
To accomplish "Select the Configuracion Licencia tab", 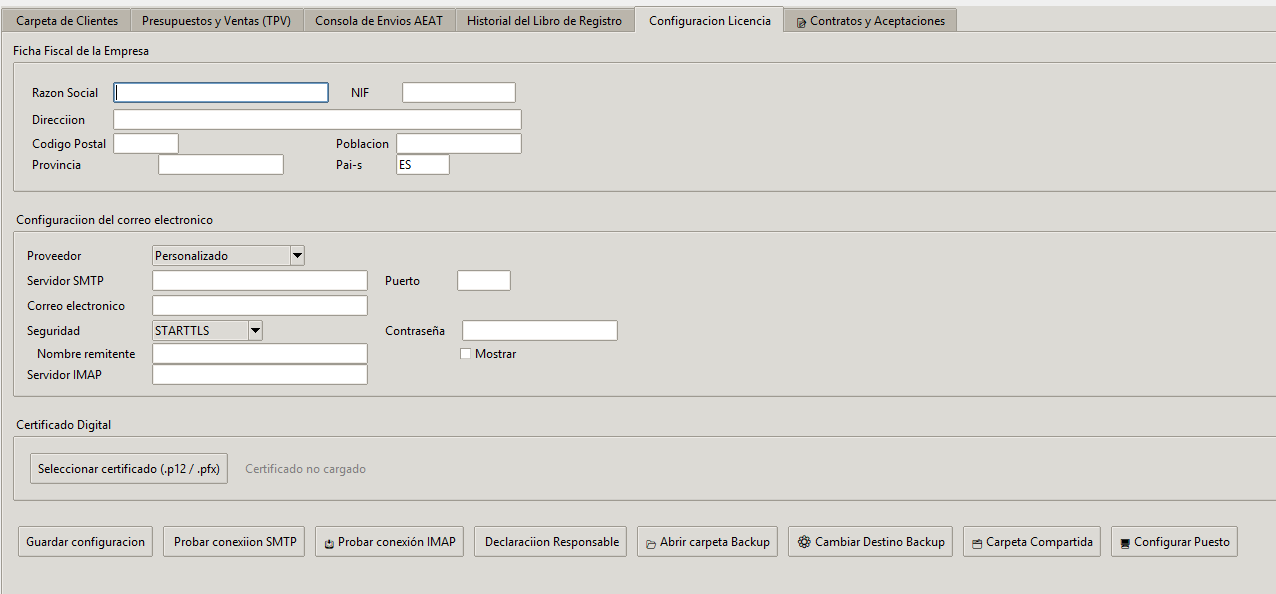I will (x=709, y=20).
